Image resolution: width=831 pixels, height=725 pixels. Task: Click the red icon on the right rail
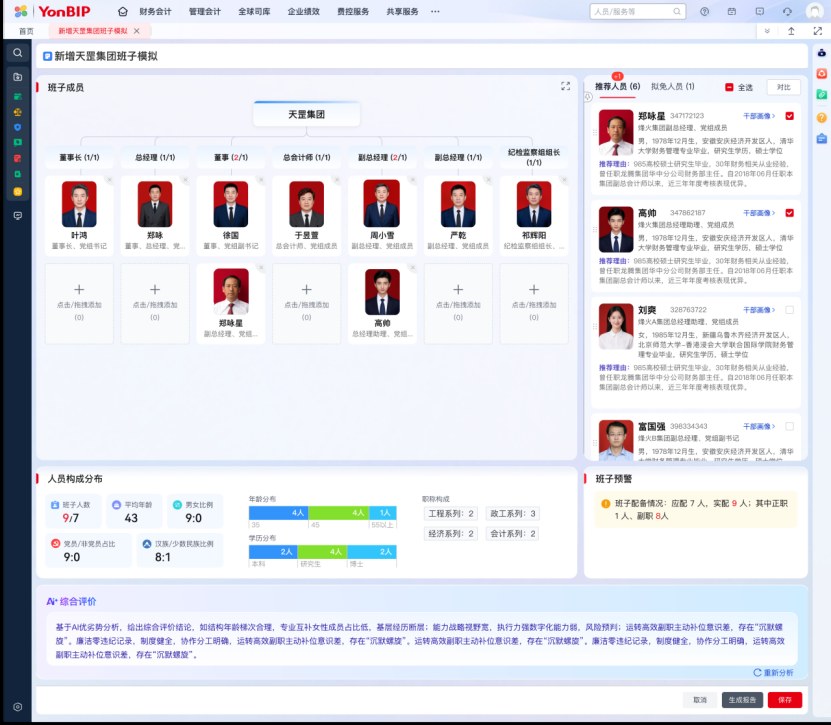821,74
